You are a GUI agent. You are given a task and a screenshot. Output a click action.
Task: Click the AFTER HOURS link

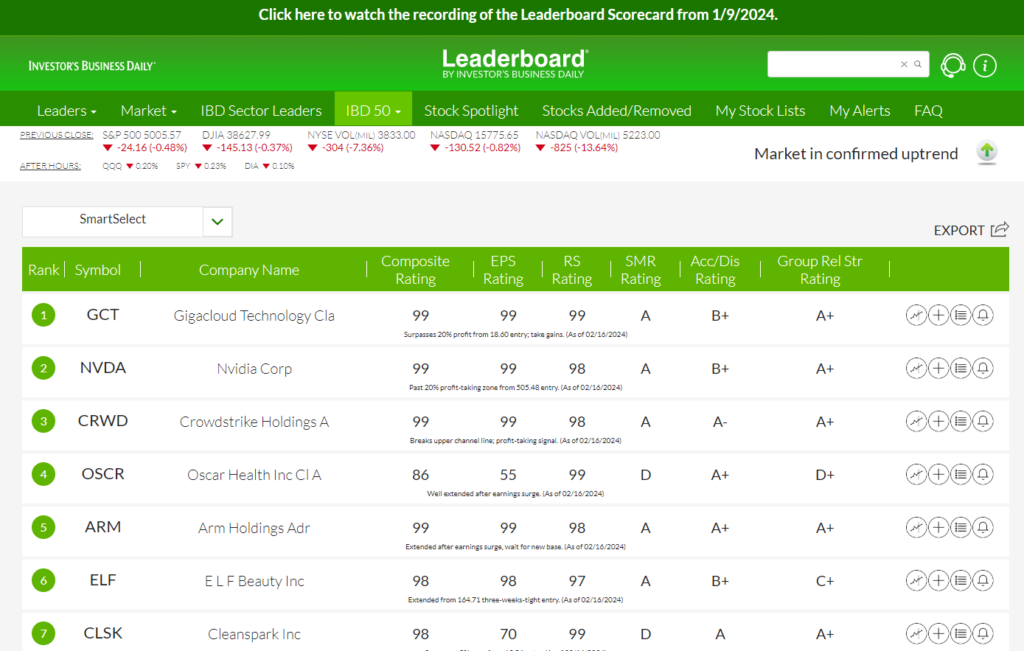(x=50, y=166)
